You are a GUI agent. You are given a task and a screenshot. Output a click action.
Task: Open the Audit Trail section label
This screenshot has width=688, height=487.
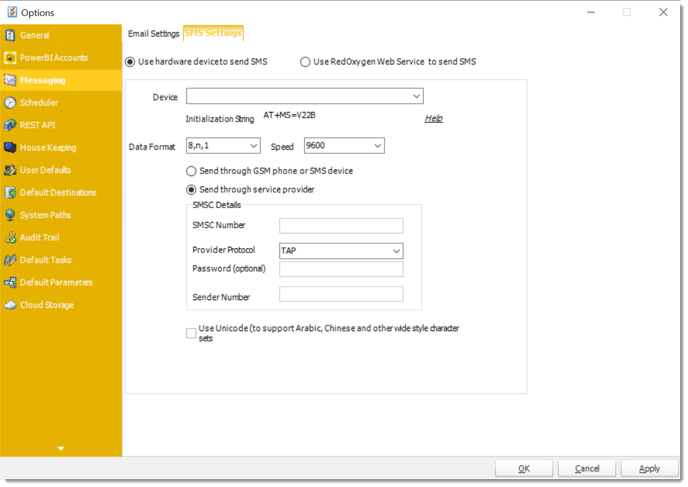pyautogui.click(x=39, y=237)
